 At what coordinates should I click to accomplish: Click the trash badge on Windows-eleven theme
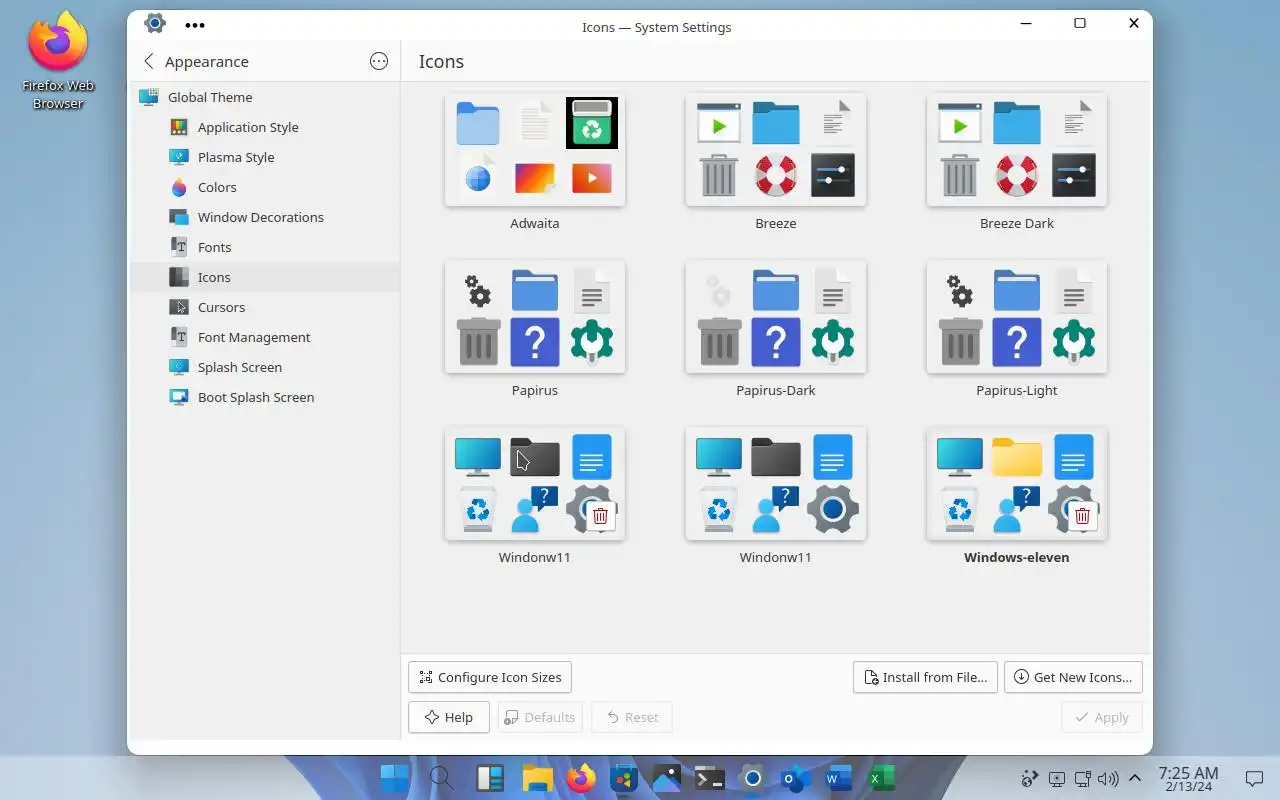tap(1082, 516)
